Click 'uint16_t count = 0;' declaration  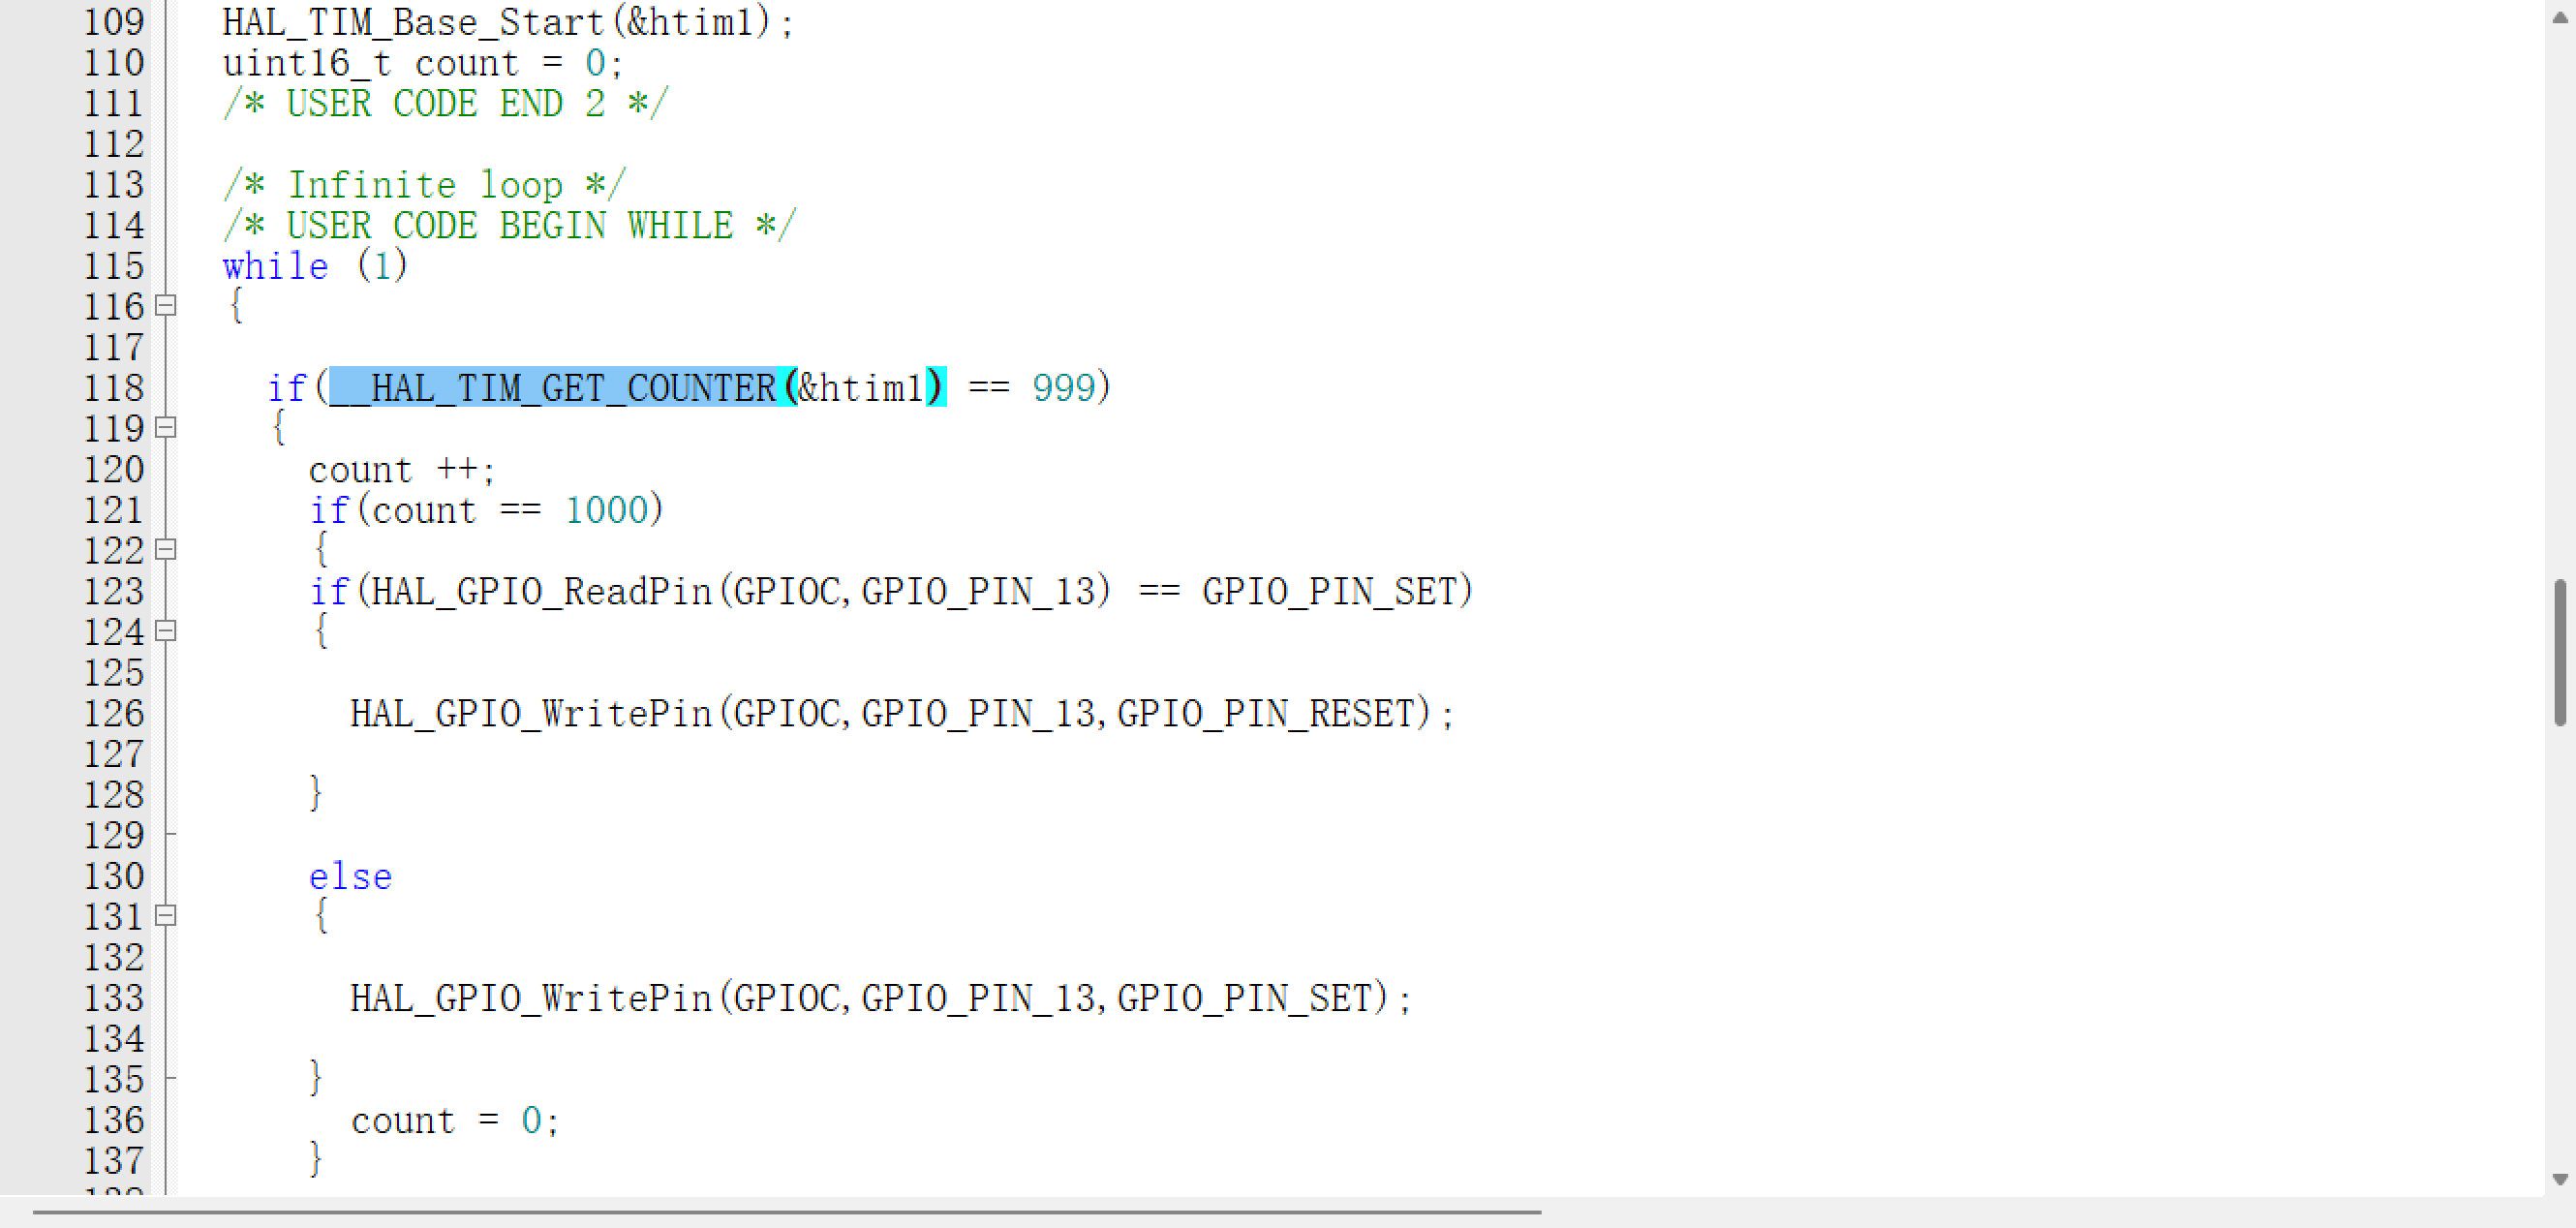tap(423, 63)
